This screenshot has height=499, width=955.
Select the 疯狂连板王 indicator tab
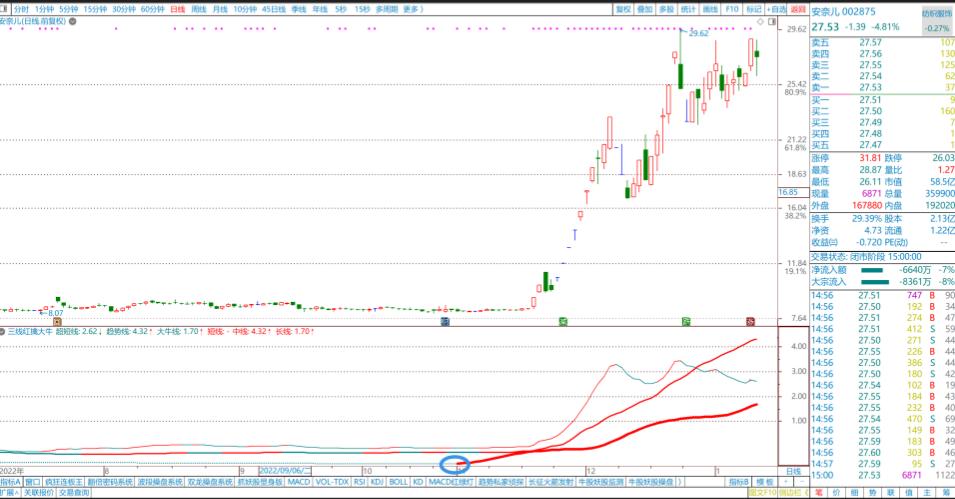coord(64,481)
